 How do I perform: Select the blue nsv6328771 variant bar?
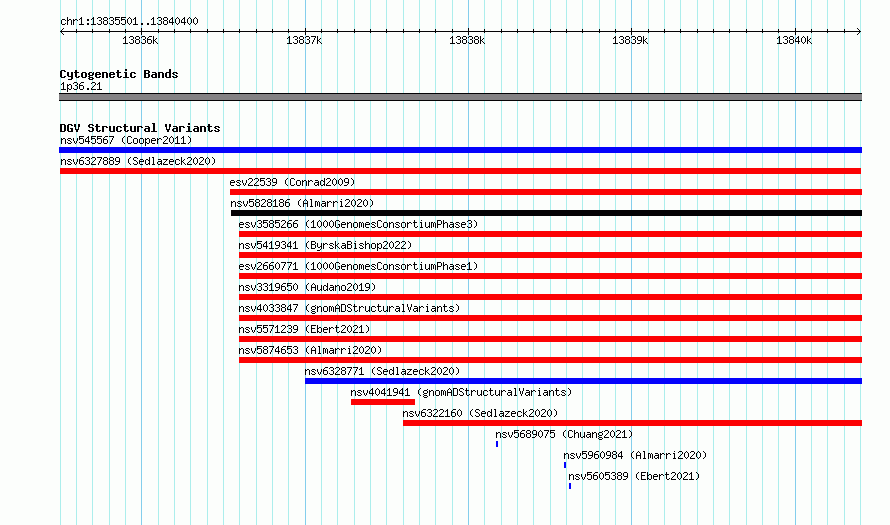click(x=583, y=381)
